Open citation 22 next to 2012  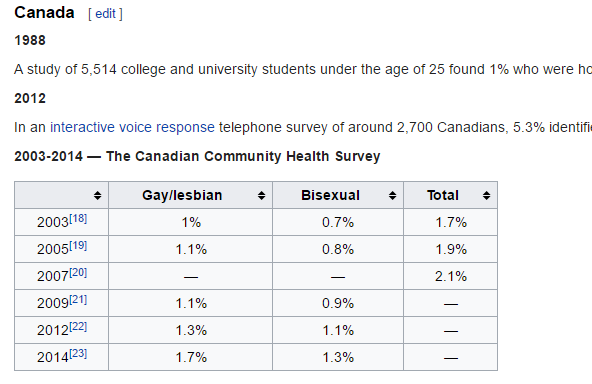tap(78, 327)
